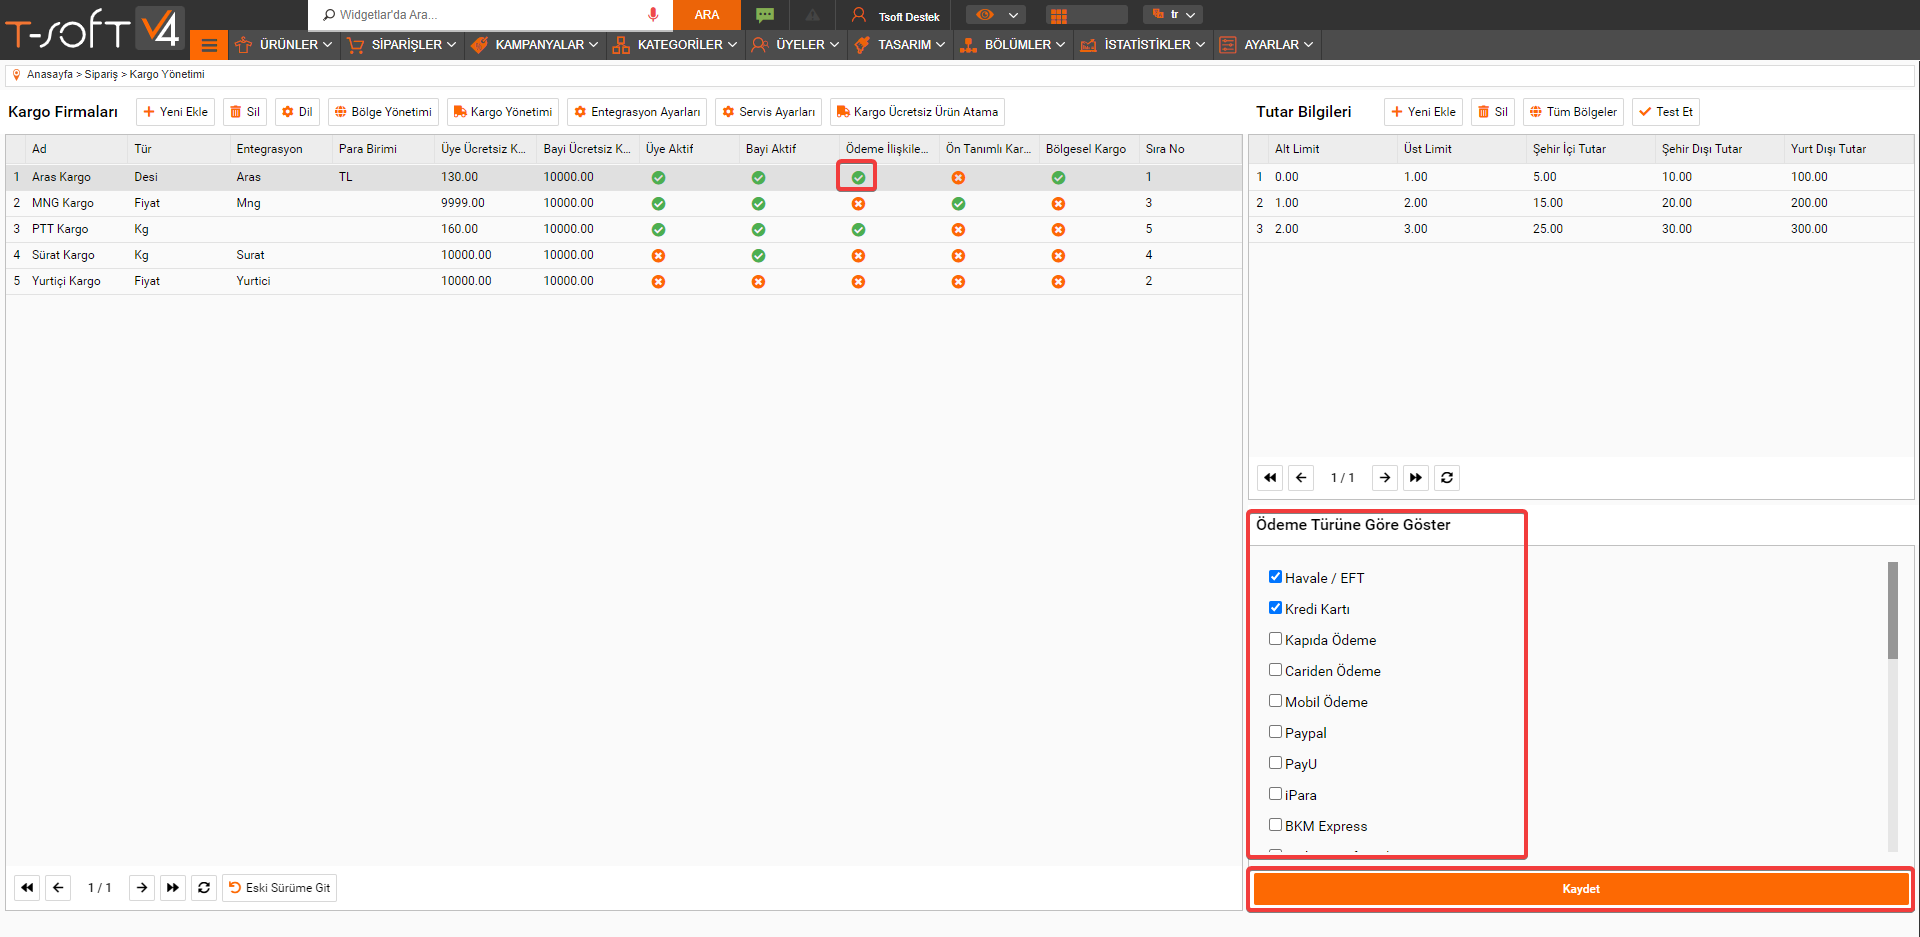Image resolution: width=1920 pixels, height=937 pixels.
Task: Open Entegrasyon Ayarları
Action: click(x=637, y=112)
